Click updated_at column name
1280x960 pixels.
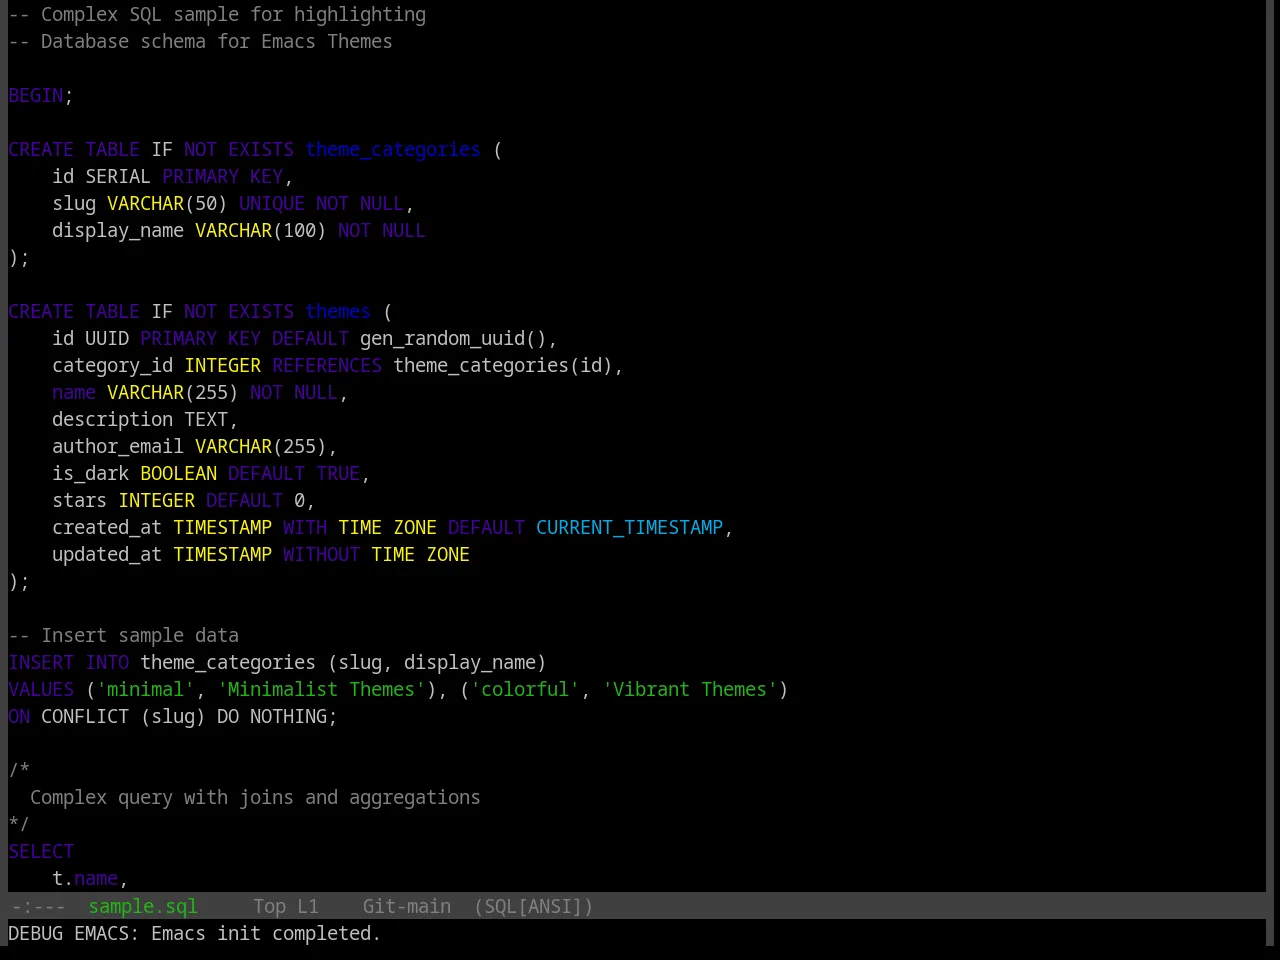click(107, 554)
